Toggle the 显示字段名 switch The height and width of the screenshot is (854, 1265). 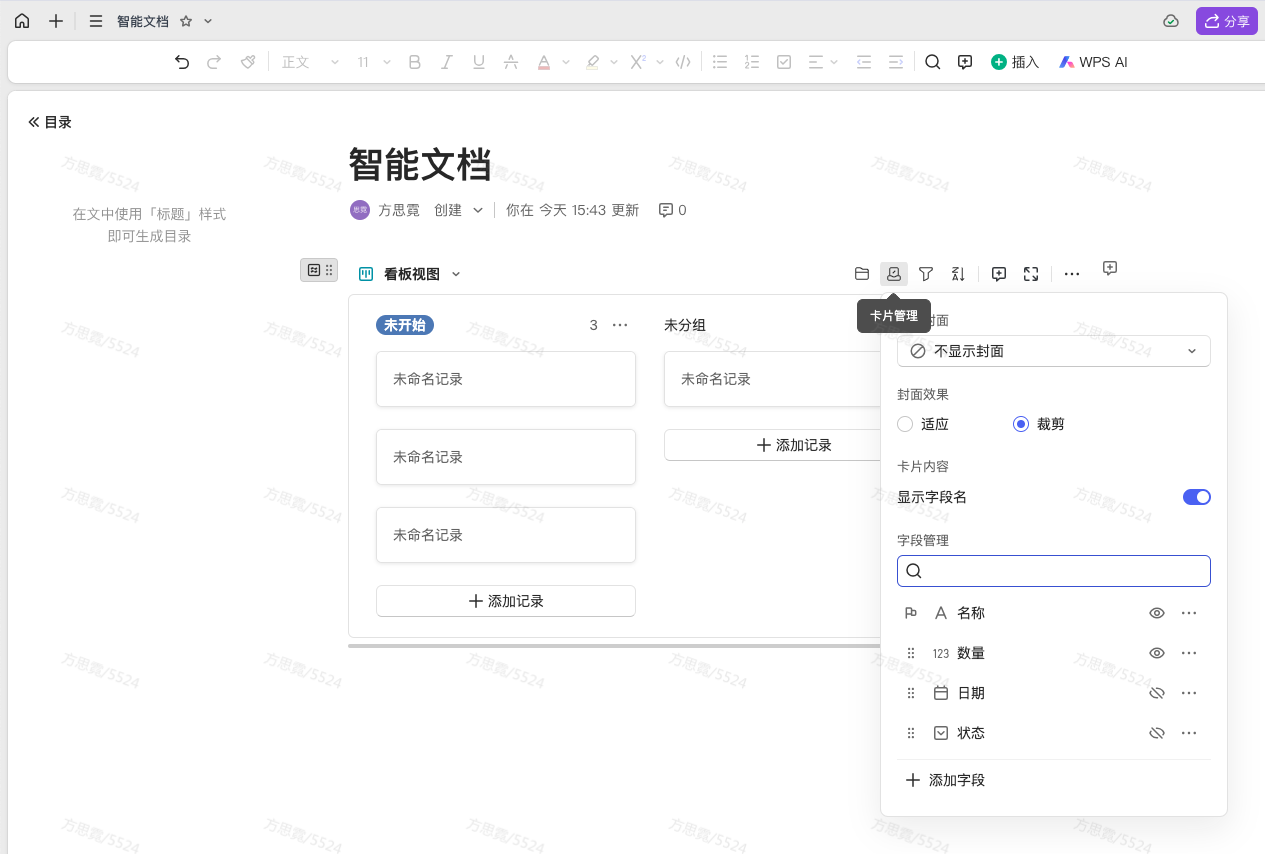coord(1196,497)
